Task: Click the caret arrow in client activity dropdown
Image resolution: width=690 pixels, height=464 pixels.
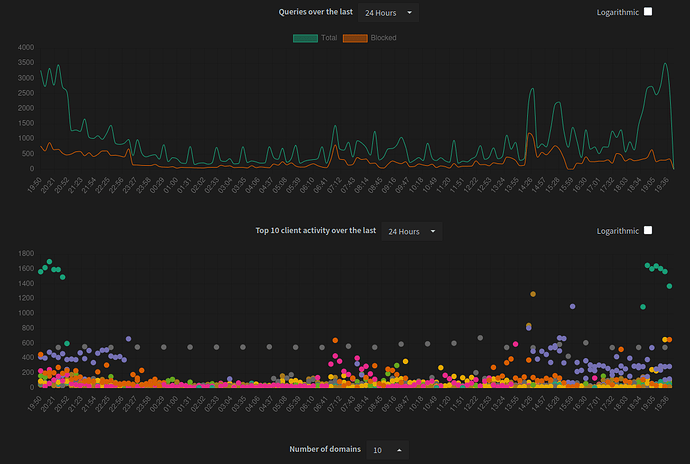Action: [433, 231]
